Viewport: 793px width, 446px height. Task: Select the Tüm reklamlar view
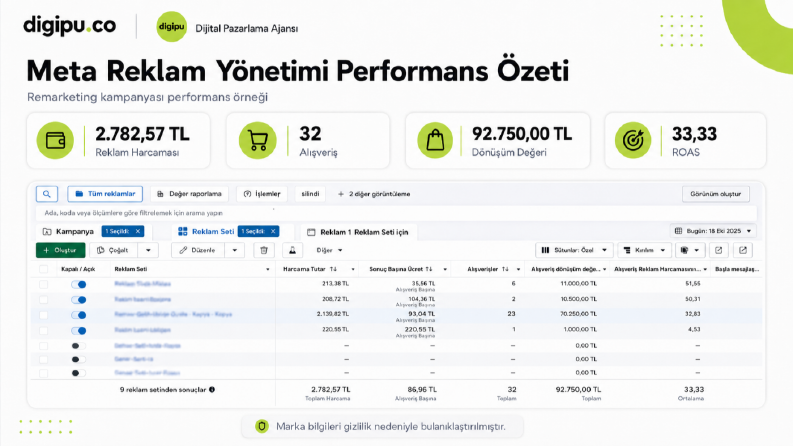tap(105, 194)
